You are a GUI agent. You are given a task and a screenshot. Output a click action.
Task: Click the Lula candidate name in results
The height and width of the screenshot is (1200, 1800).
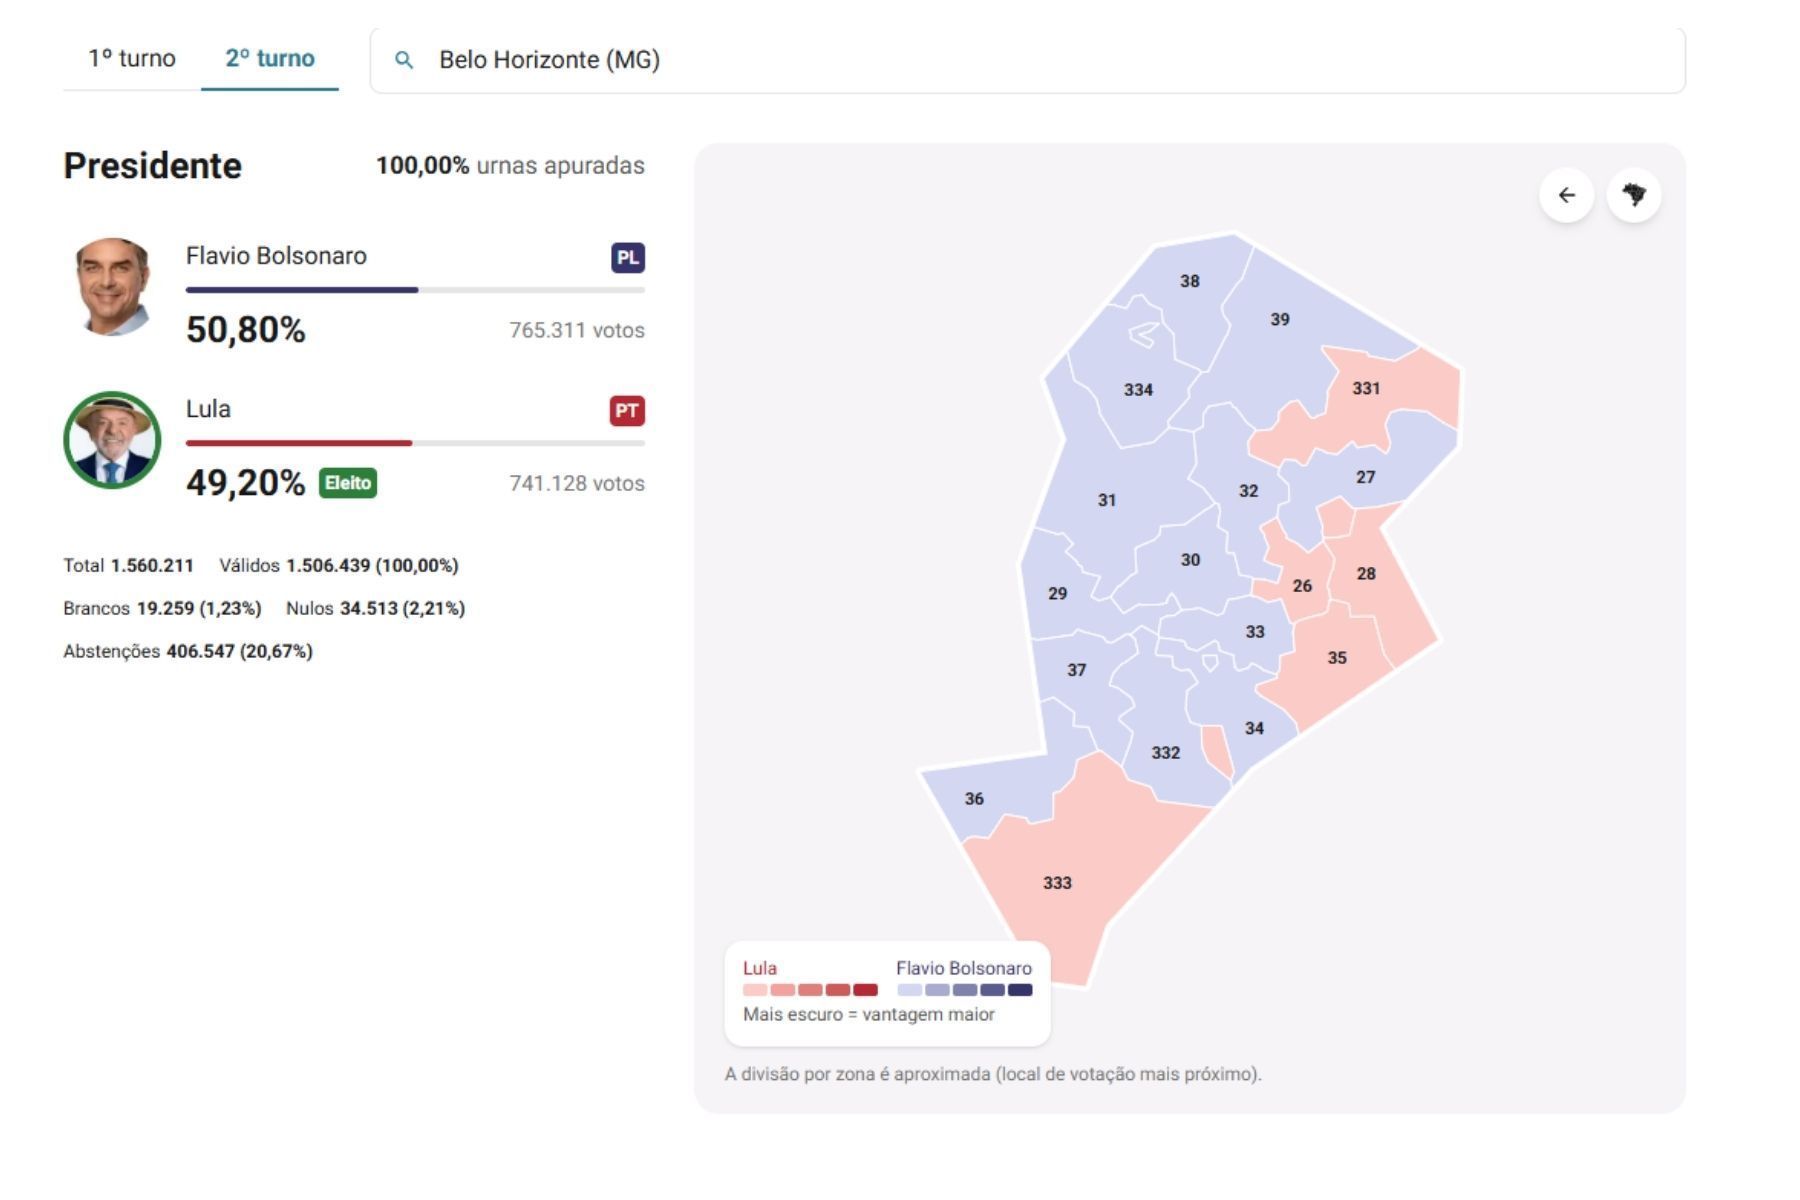pyautogui.click(x=208, y=409)
